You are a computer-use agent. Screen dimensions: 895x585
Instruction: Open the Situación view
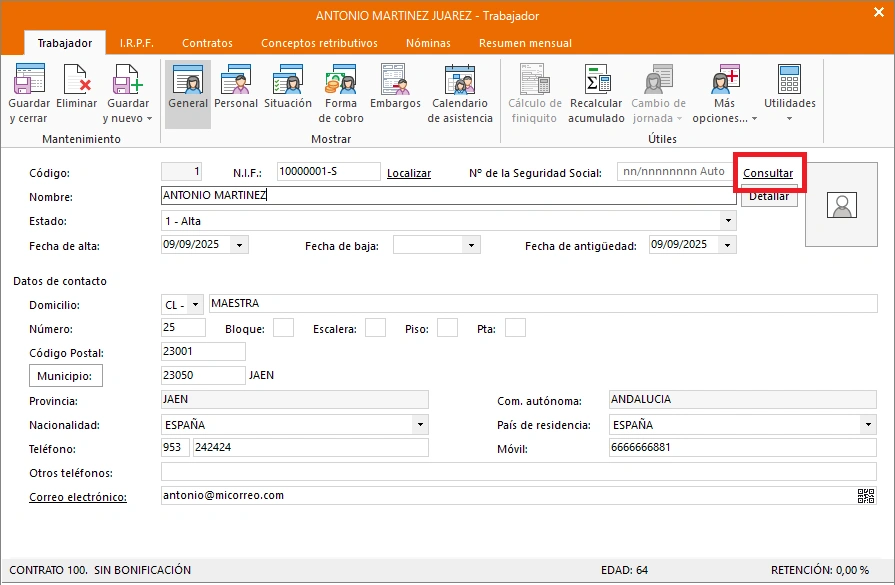click(288, 88)
